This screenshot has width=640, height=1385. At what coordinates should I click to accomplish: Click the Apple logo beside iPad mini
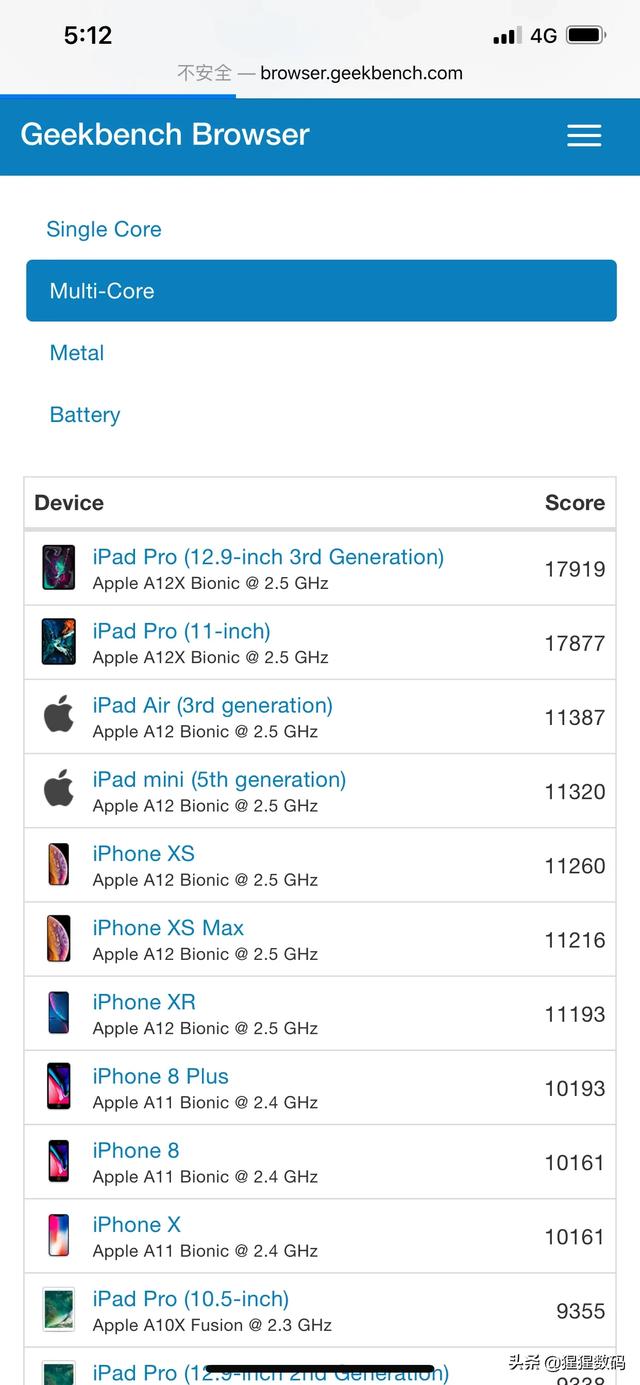pyautogui.click(x=59, y=790)
